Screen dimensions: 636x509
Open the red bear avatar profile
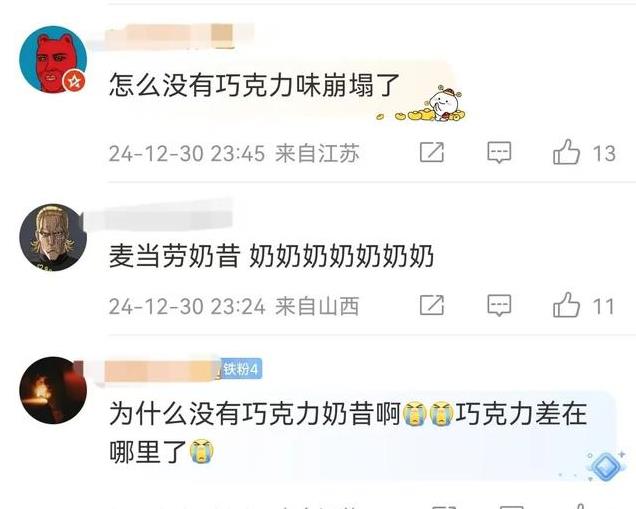pyautogui.click(x=53, y=60)
